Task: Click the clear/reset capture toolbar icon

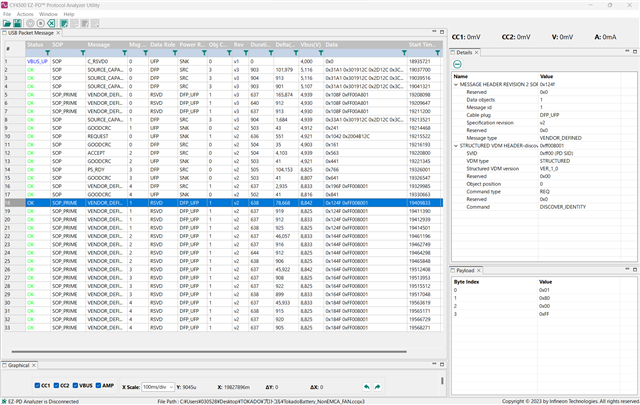Action: 49,21
